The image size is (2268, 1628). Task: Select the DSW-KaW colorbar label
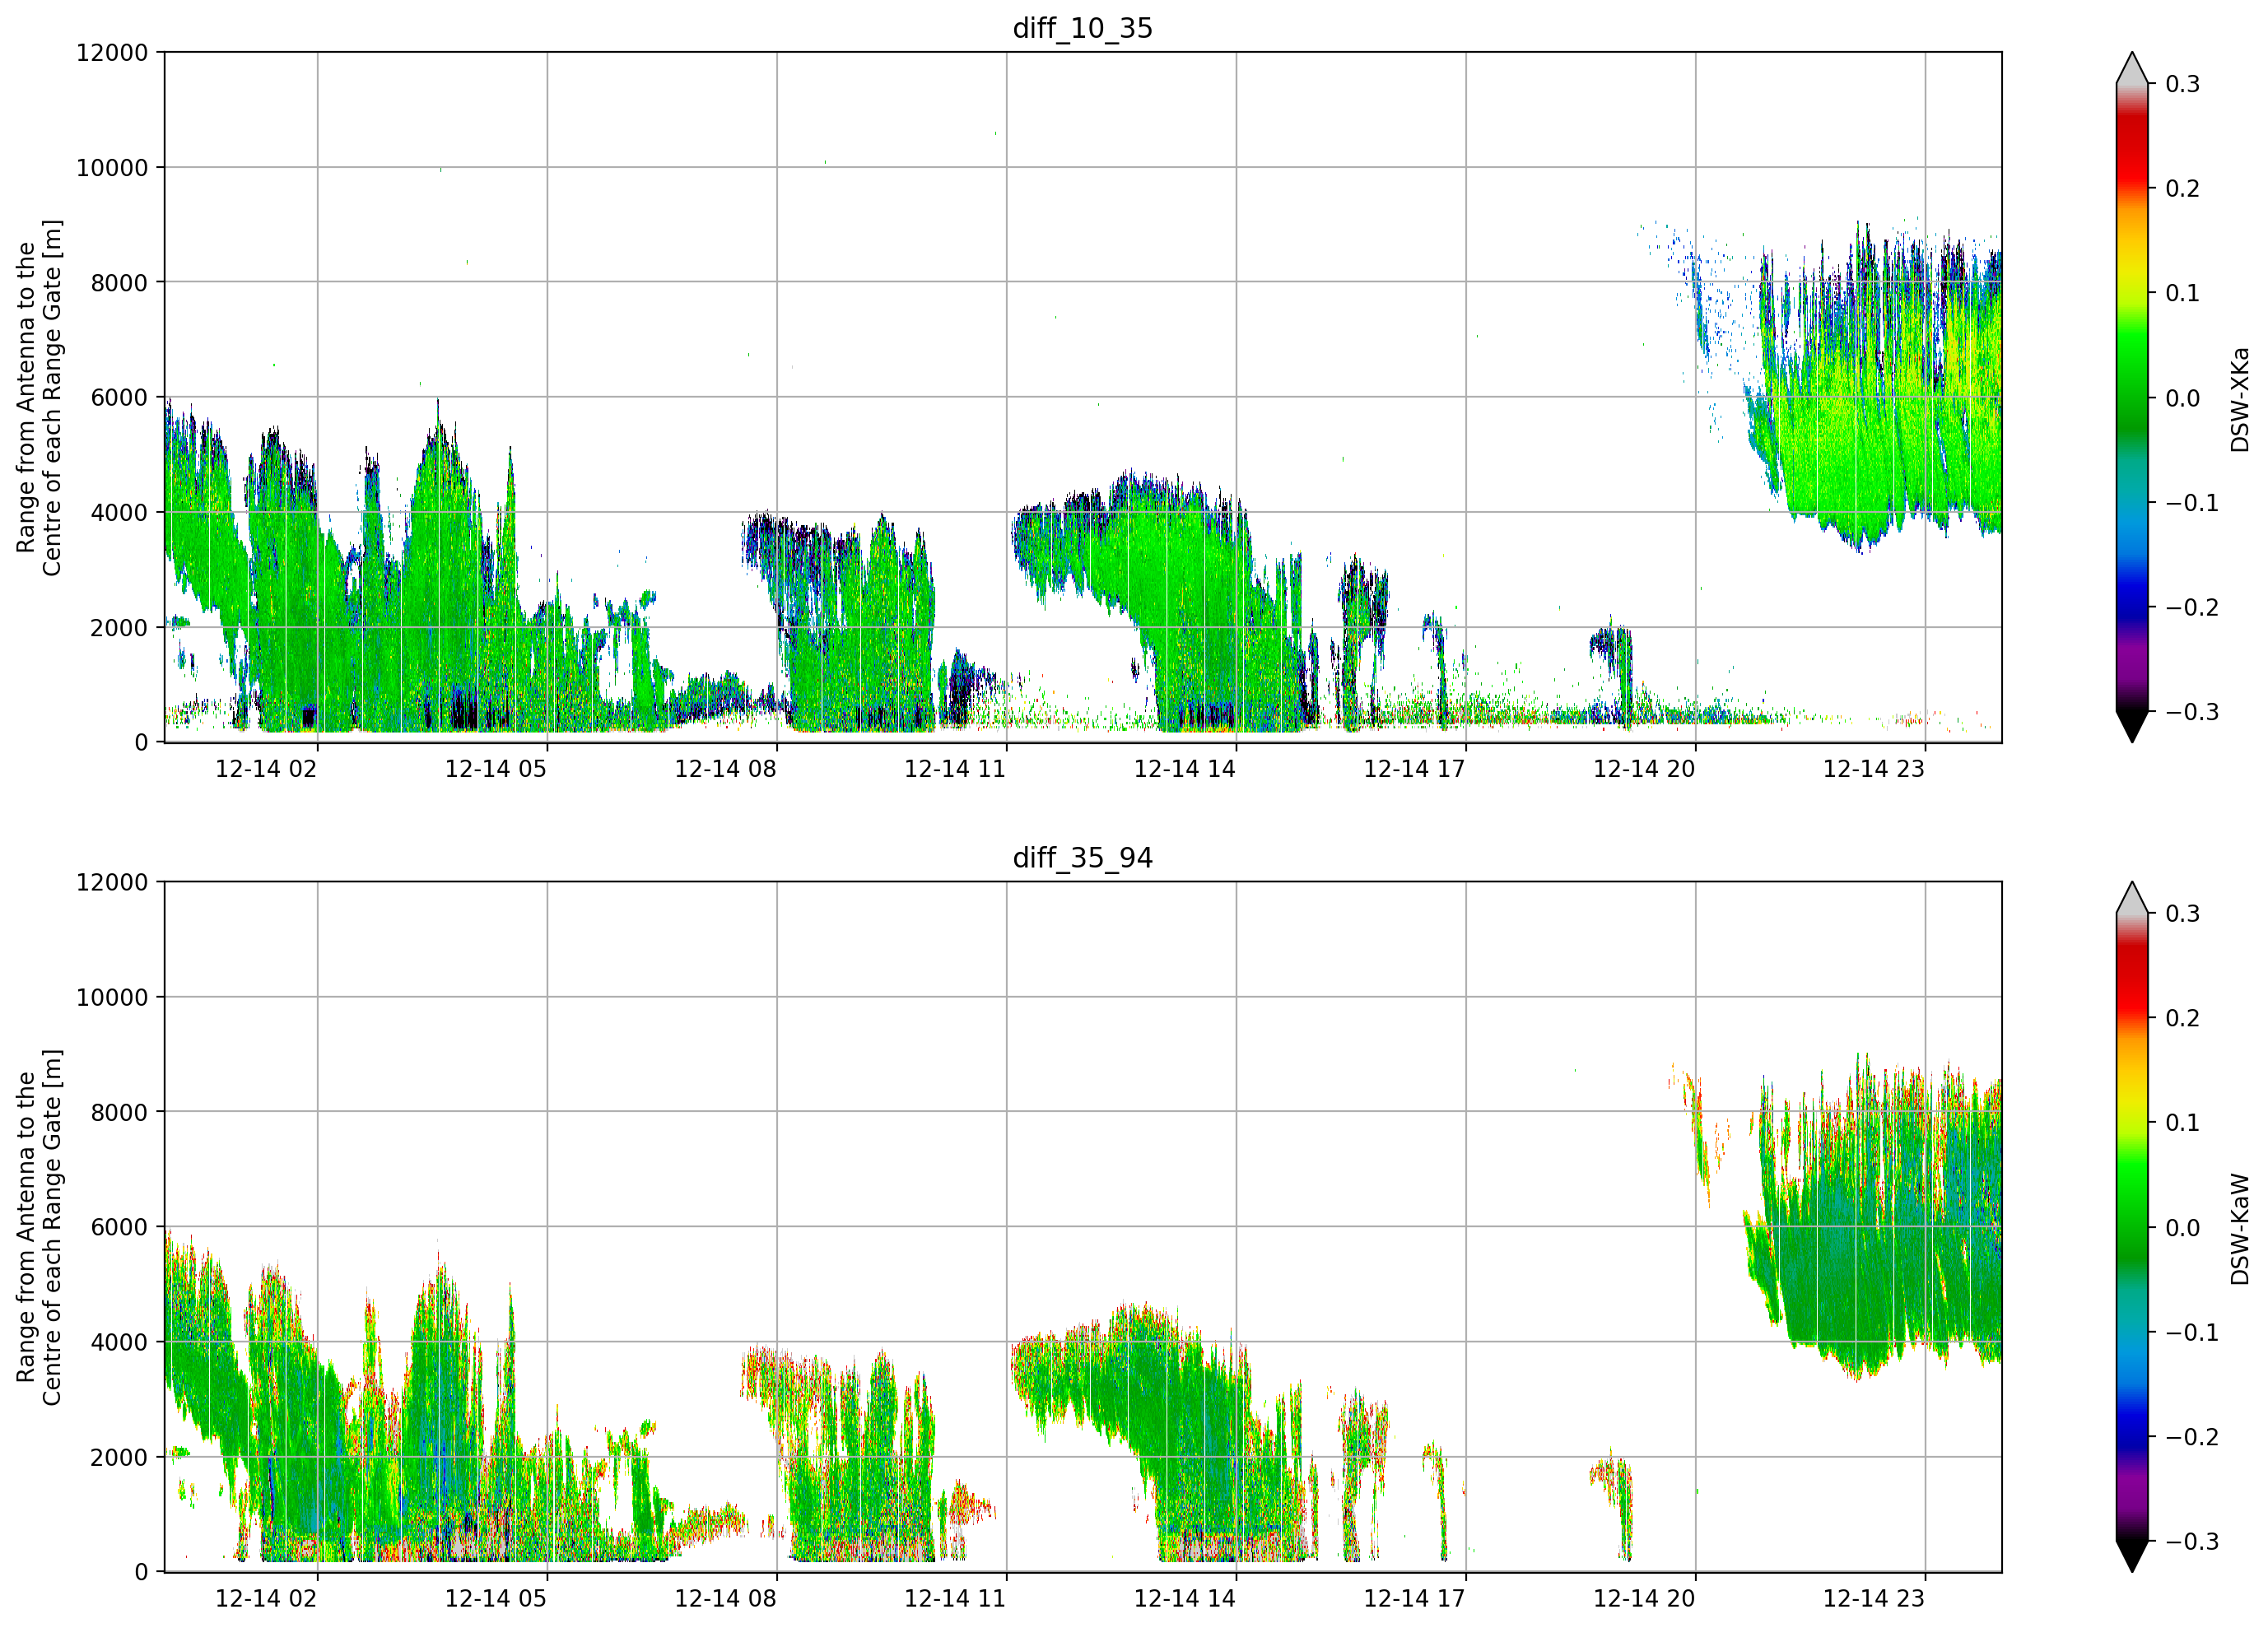pos(2240,1229)
